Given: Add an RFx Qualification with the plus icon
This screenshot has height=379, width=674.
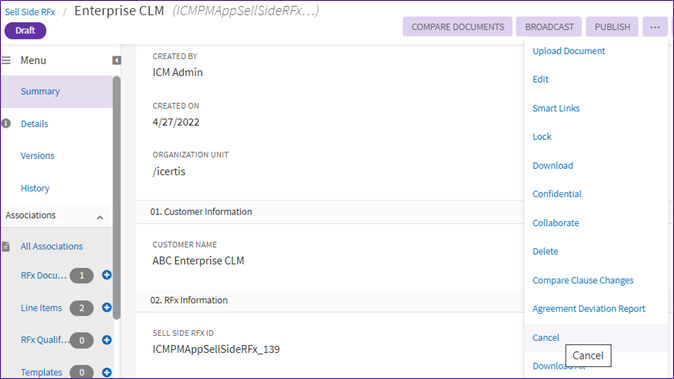Looking at the screenshot, I should point(107,340).
